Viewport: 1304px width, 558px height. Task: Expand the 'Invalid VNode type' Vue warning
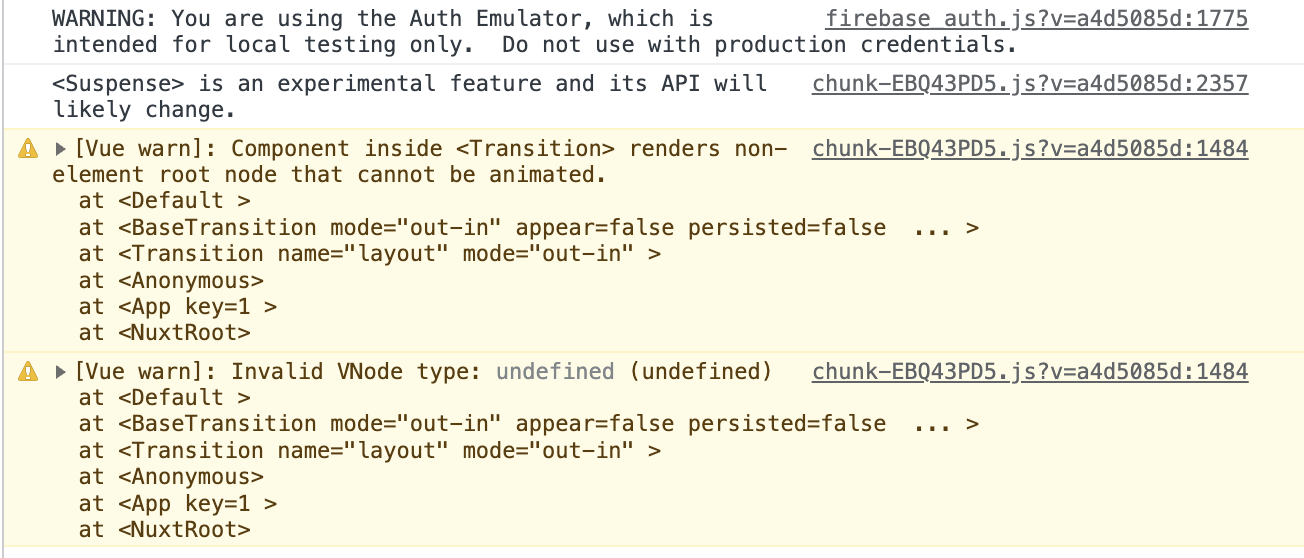[x=61, y=373]
